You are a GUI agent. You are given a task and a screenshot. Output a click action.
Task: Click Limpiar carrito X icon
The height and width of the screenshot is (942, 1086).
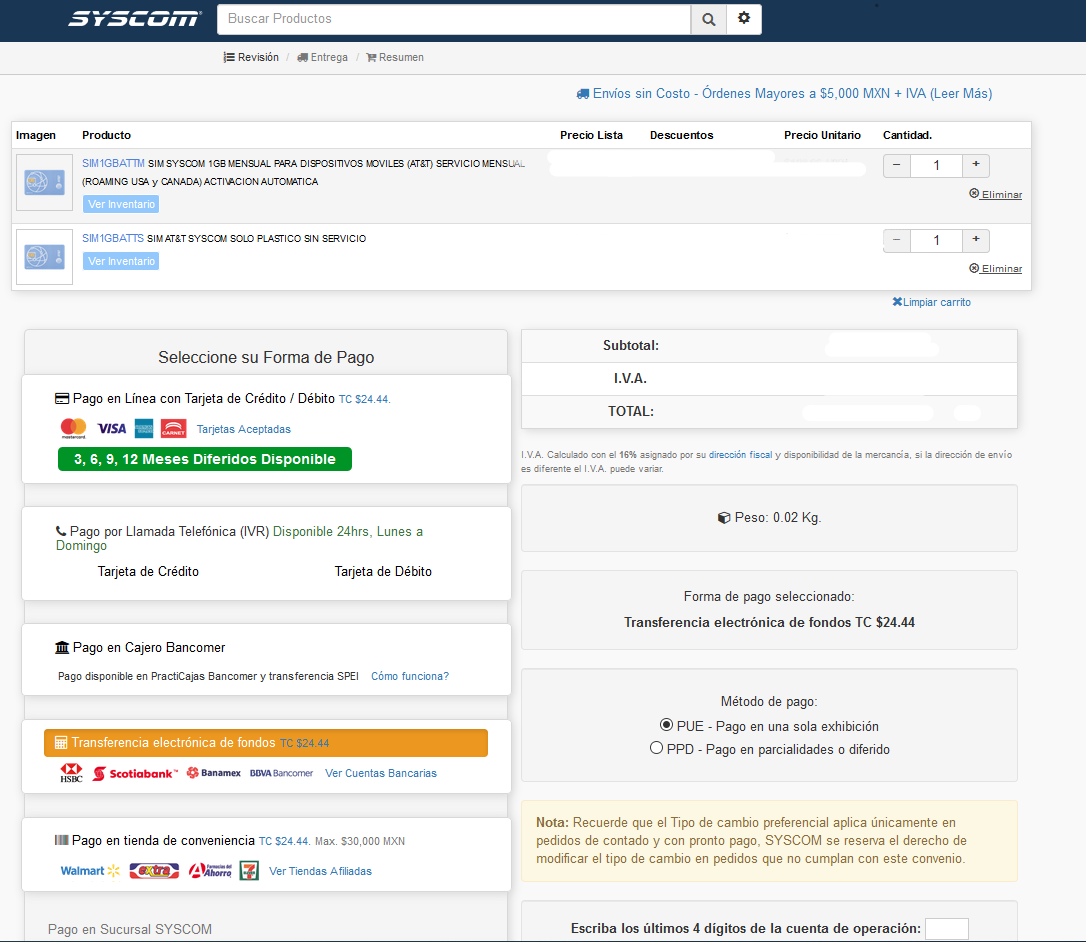click(x=897, y=301)
